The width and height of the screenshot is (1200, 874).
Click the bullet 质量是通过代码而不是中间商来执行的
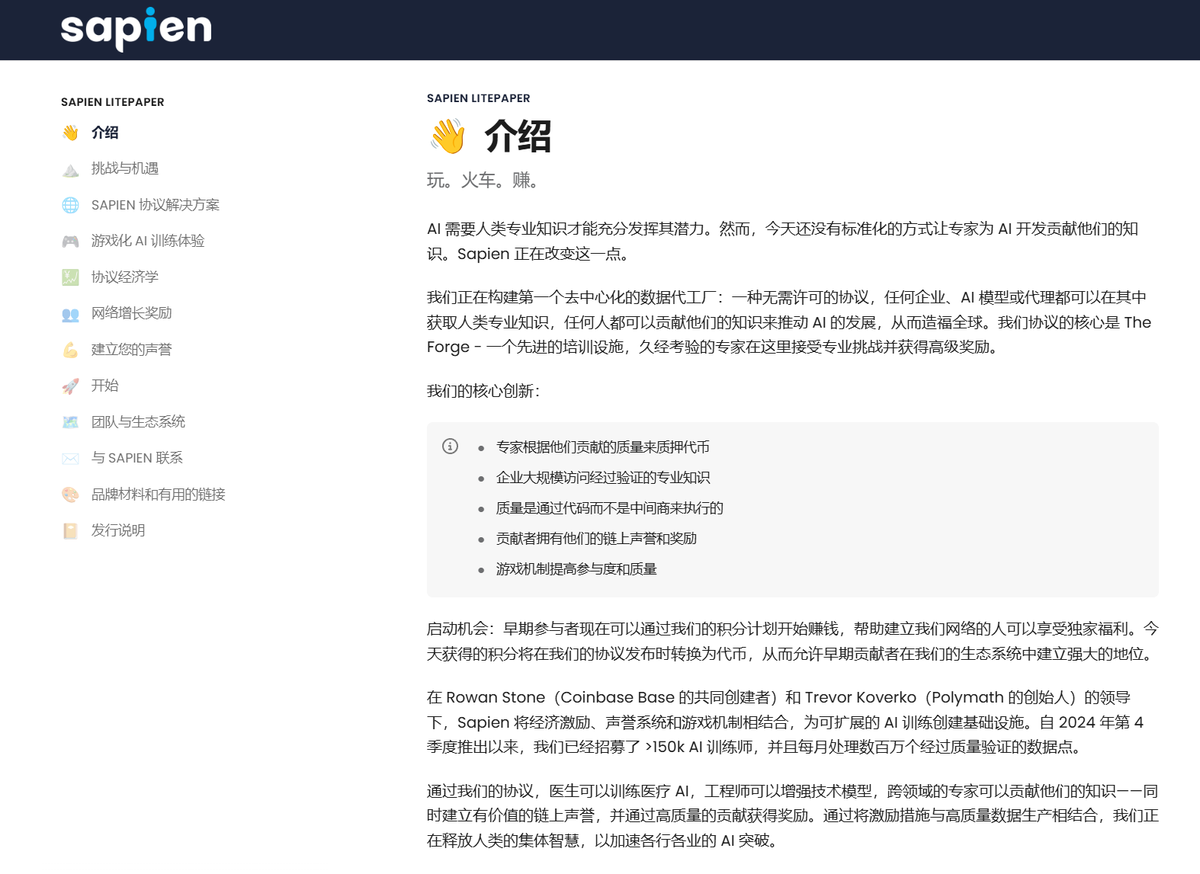click(610, 508)
